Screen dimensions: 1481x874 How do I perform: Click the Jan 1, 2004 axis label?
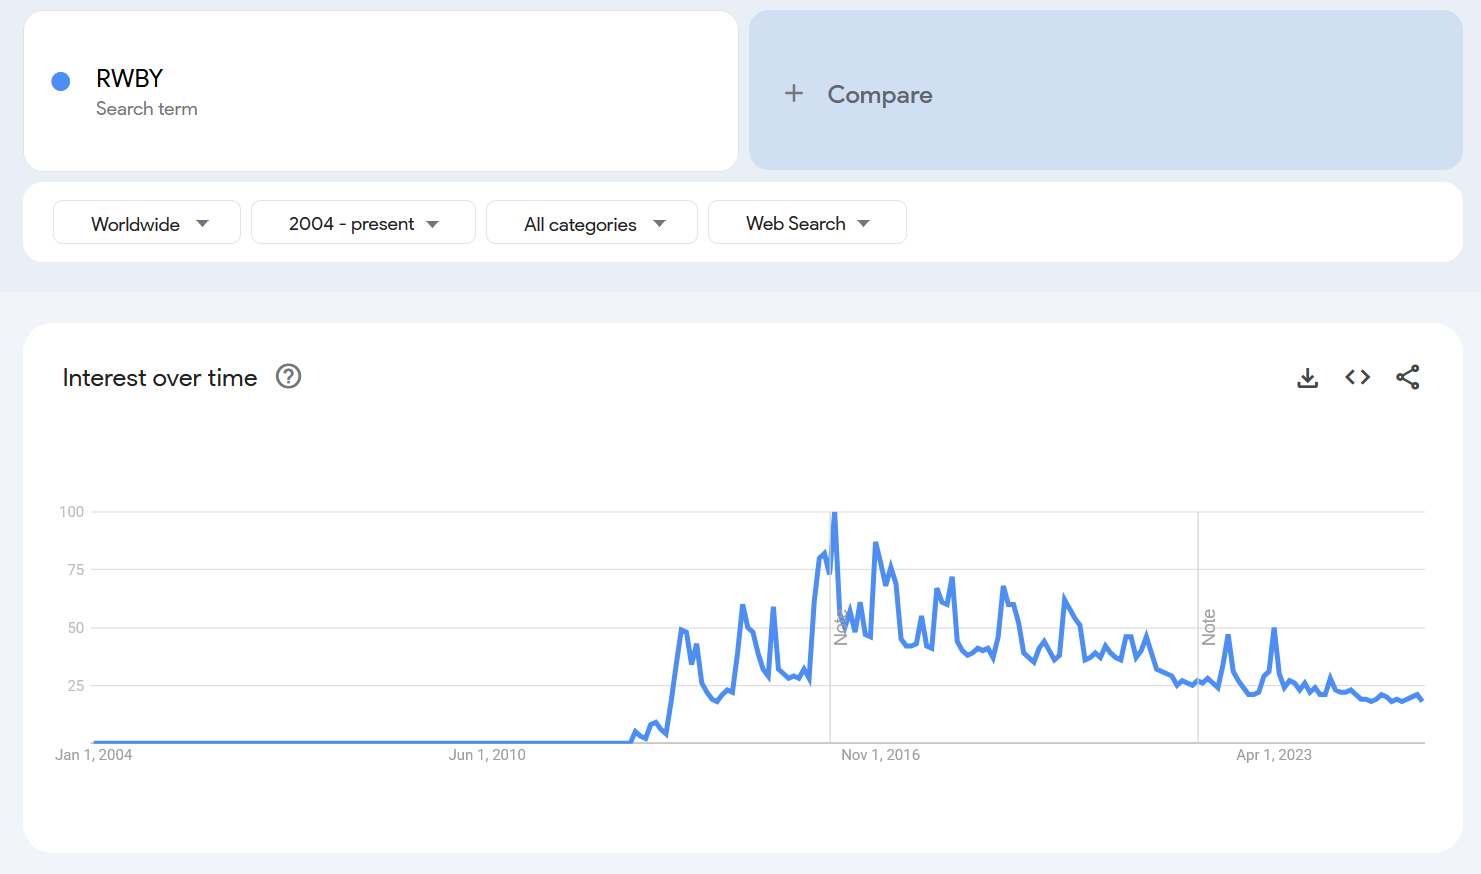click(93, 755)
